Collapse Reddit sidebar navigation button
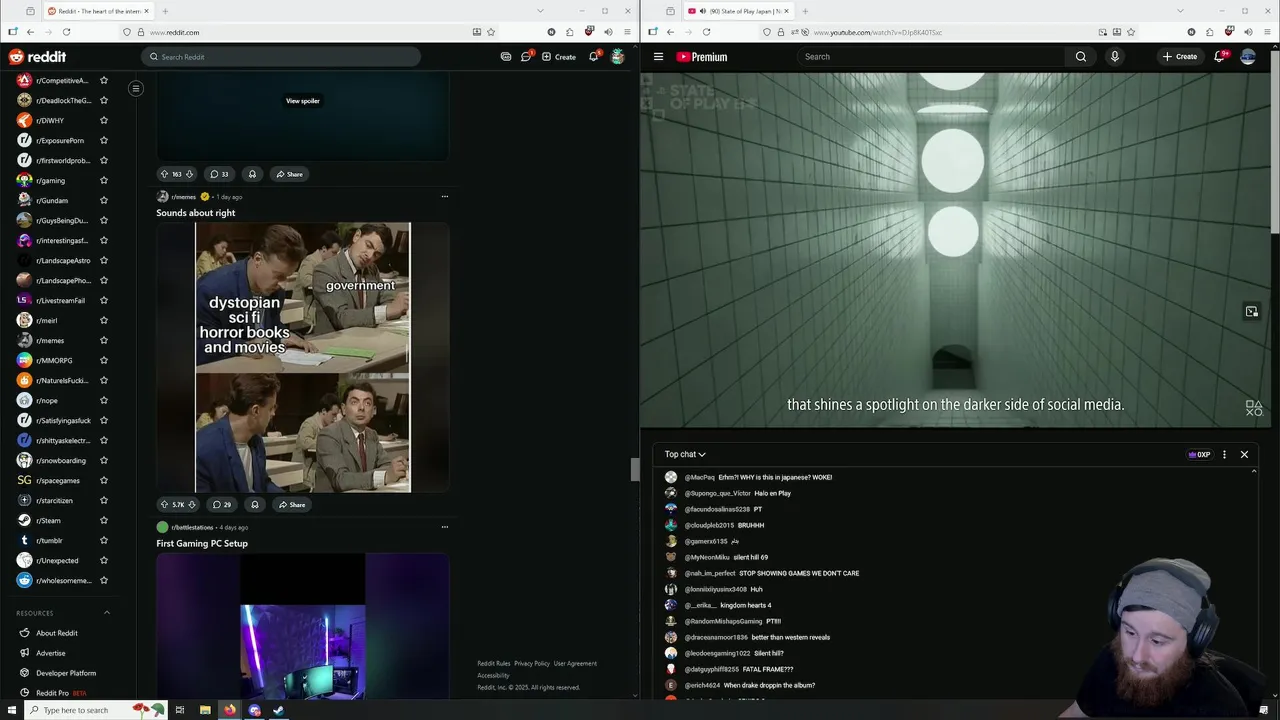Image resolution: width=1280 pixels, height=720 pixels. (136, 89)
